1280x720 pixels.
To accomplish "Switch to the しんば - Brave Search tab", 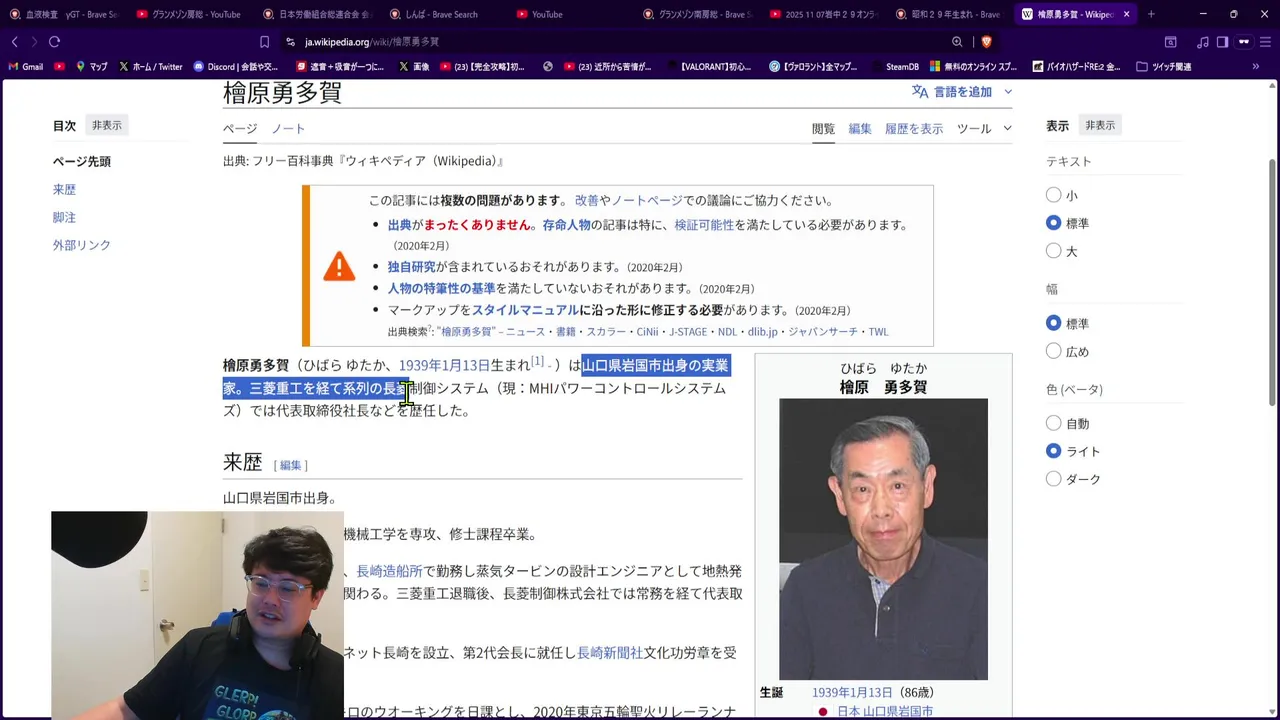I will pos(440,14).
